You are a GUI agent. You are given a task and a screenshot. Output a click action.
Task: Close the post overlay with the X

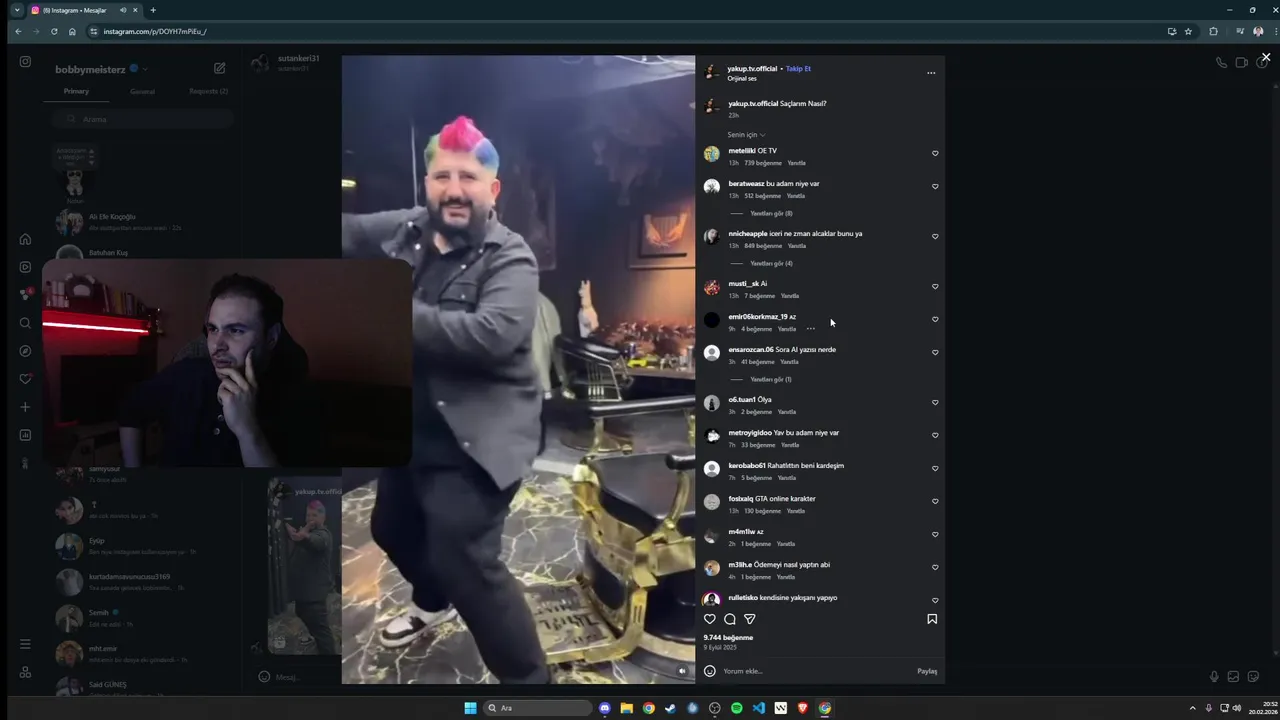pyautogui.click(x=1266, y=57)
